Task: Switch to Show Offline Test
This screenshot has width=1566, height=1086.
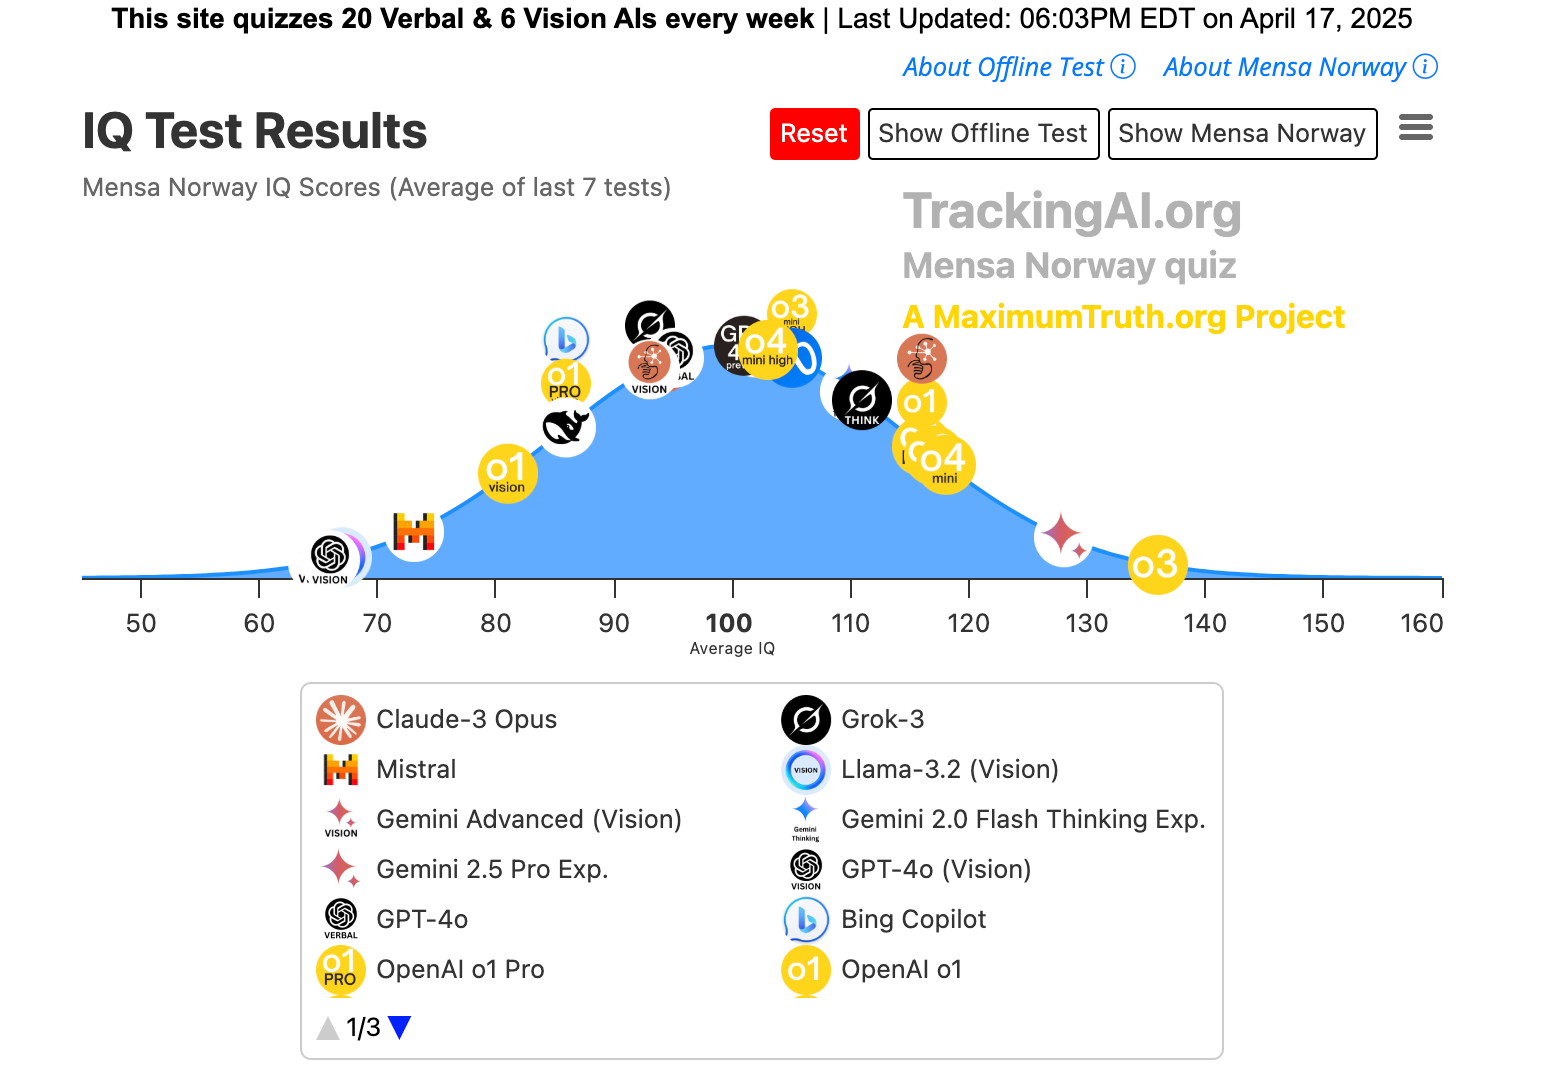Action: [983, 134]
